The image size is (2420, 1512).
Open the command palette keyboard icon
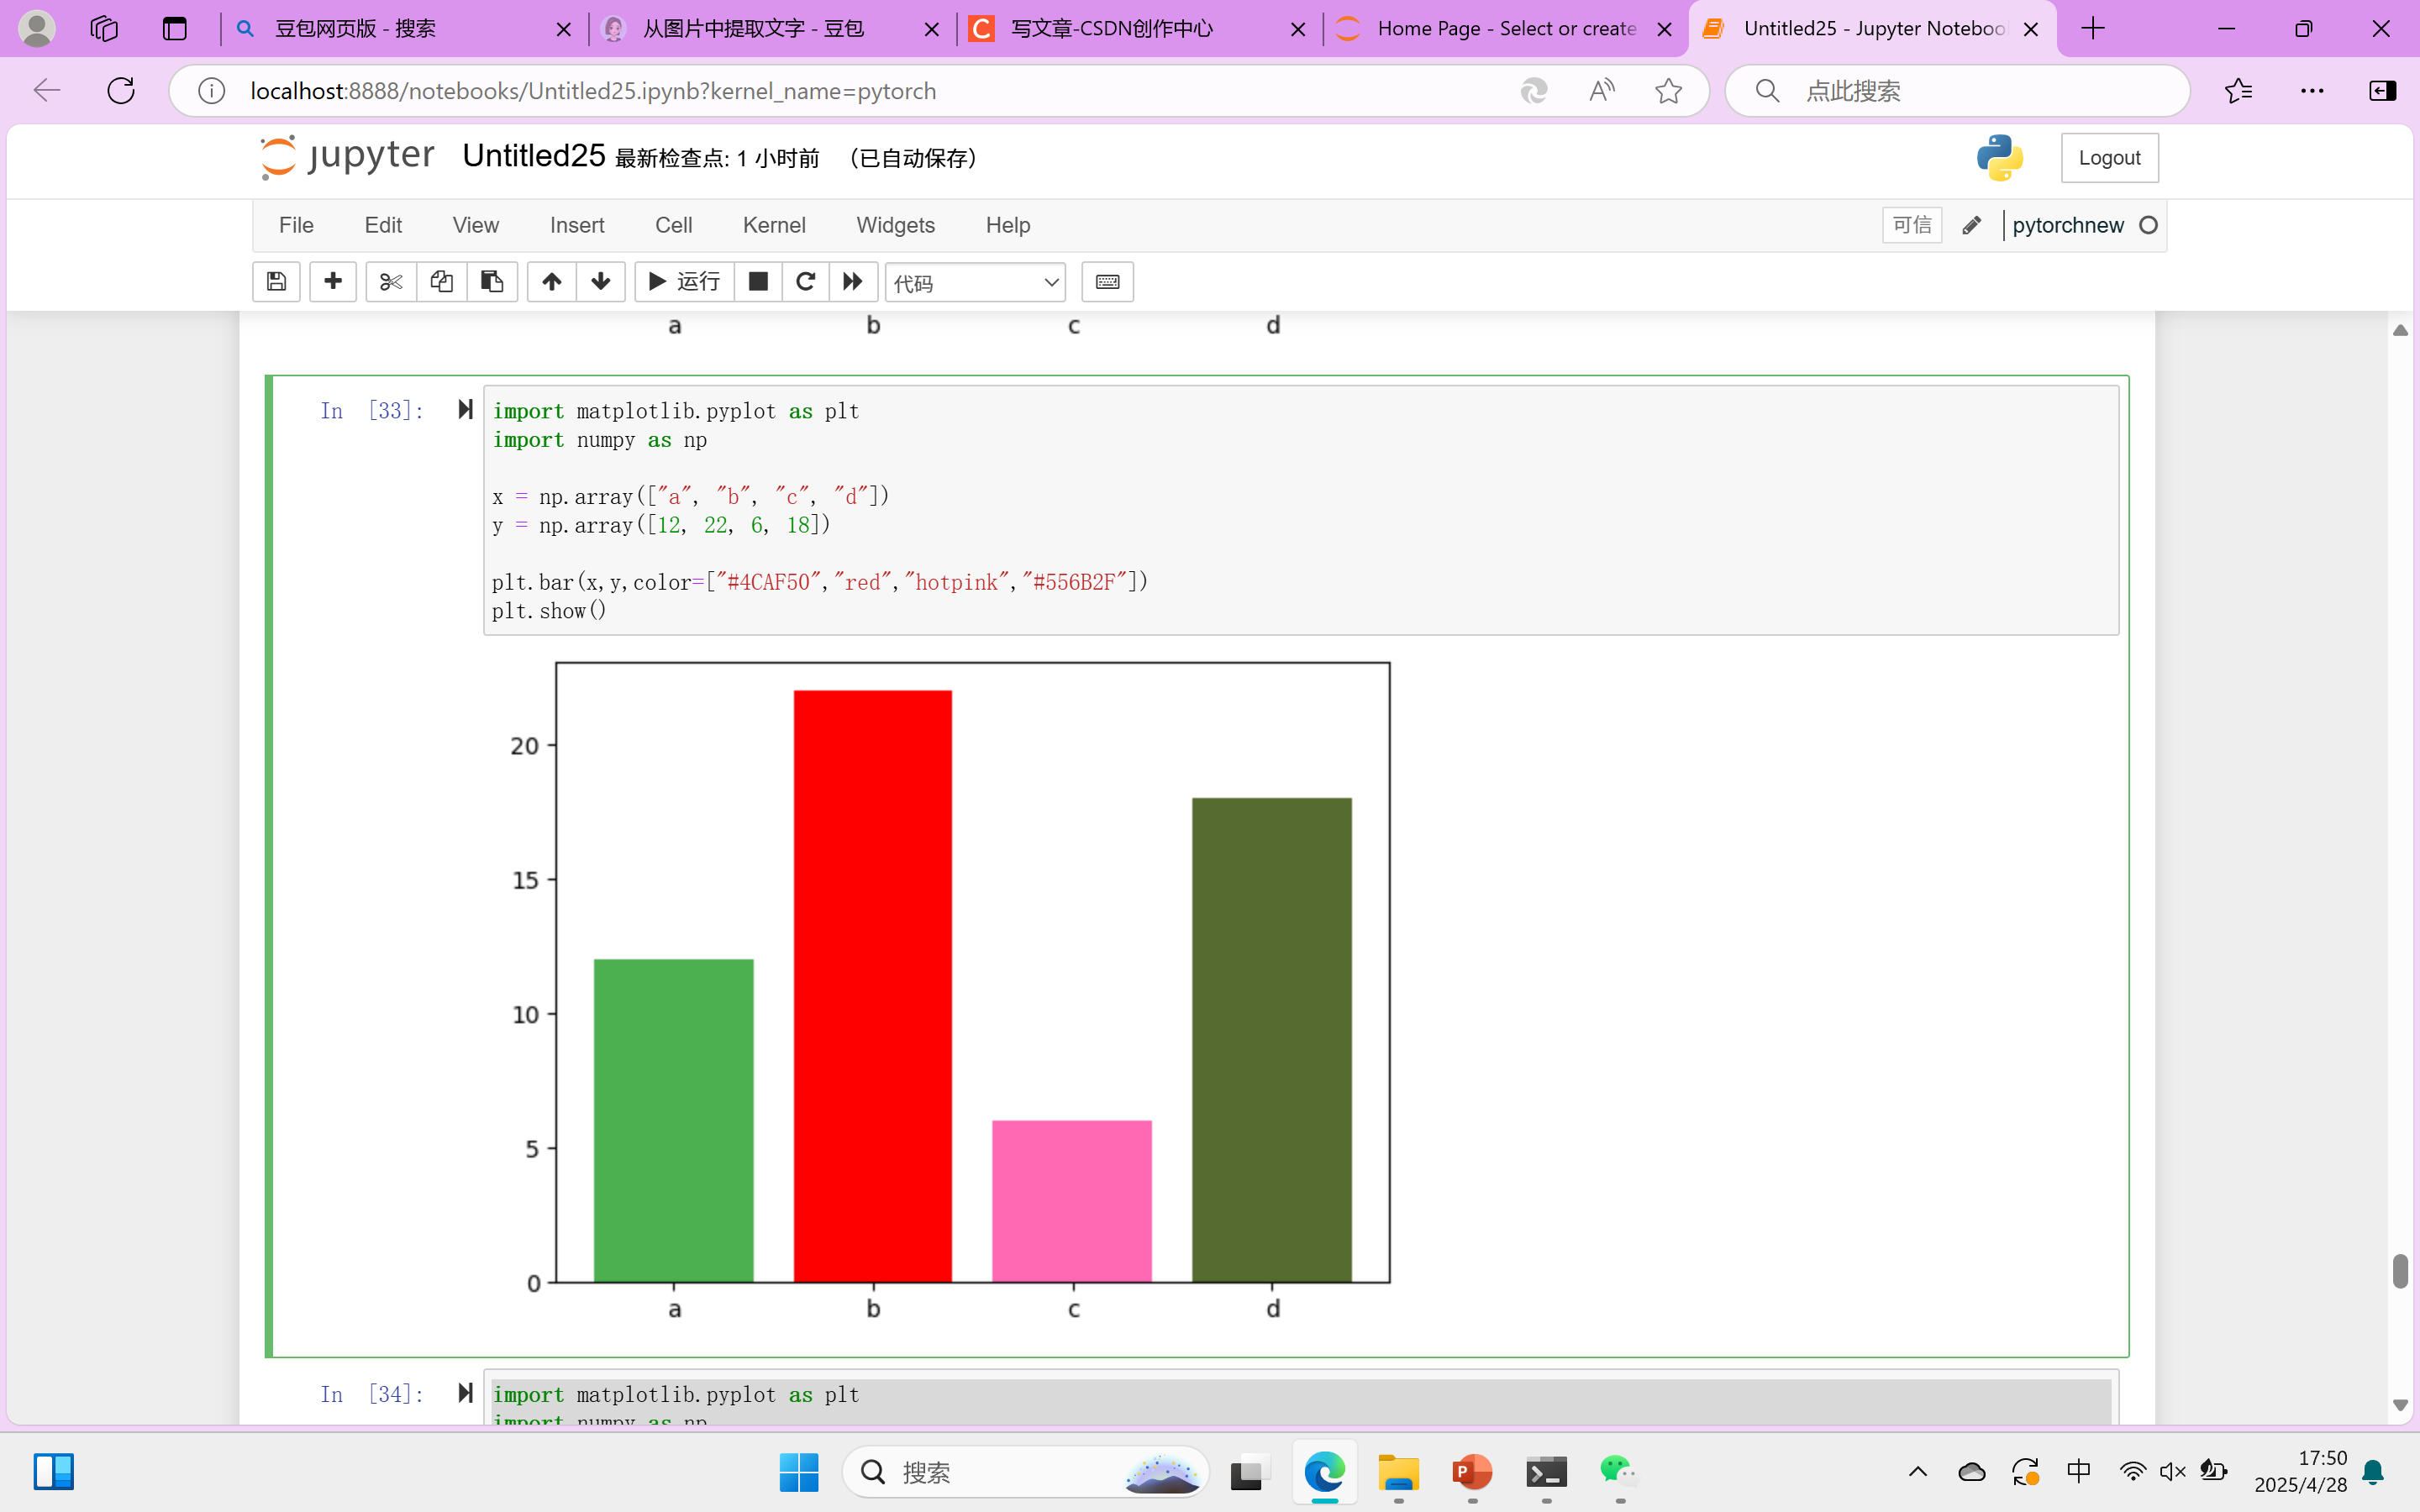pos(1107,282)
